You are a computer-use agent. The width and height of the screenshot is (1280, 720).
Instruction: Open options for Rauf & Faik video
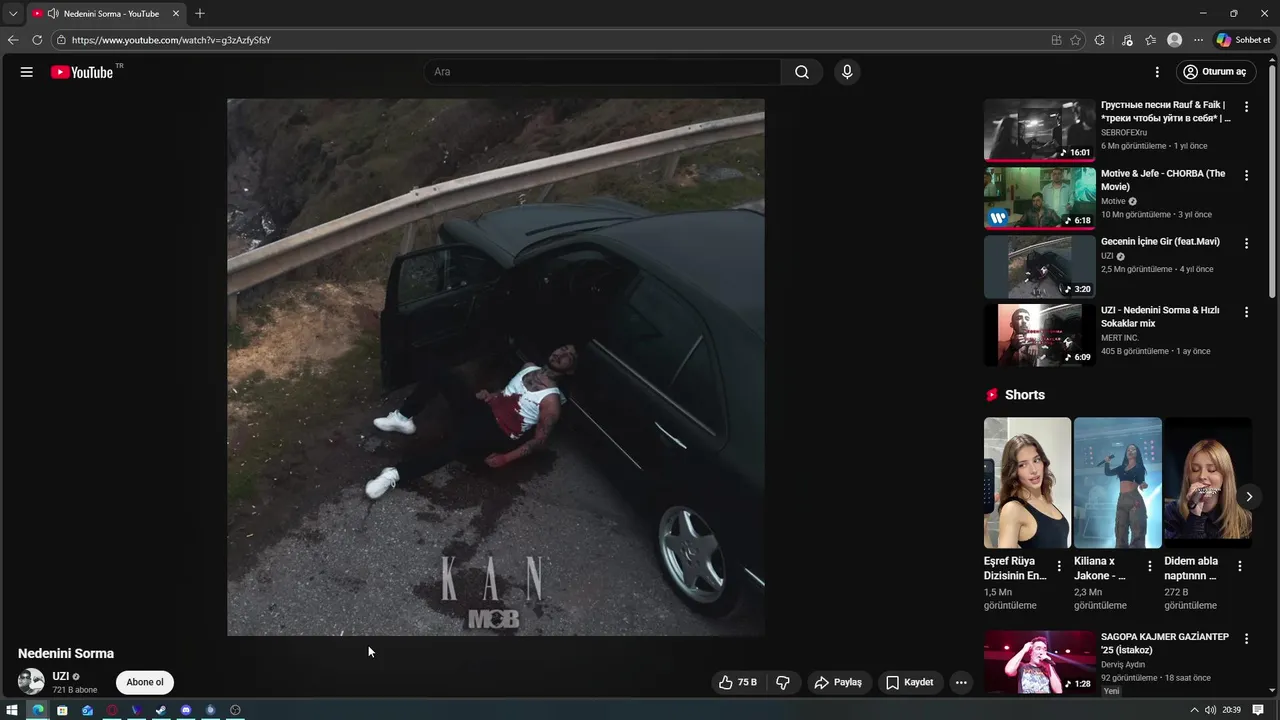(1246, 106)
